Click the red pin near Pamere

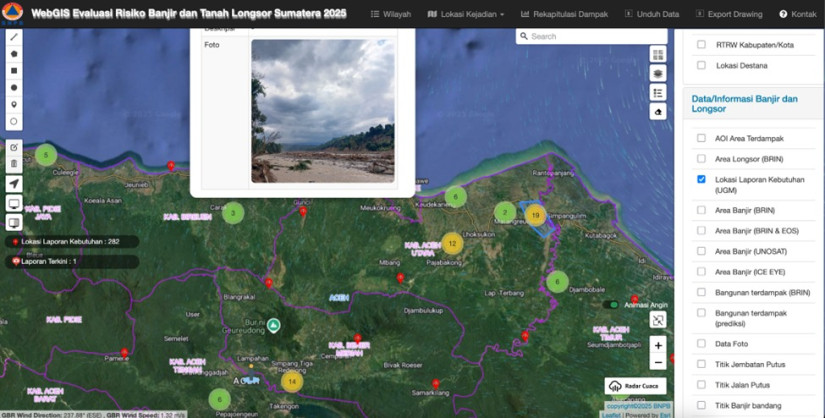[124, 352]
